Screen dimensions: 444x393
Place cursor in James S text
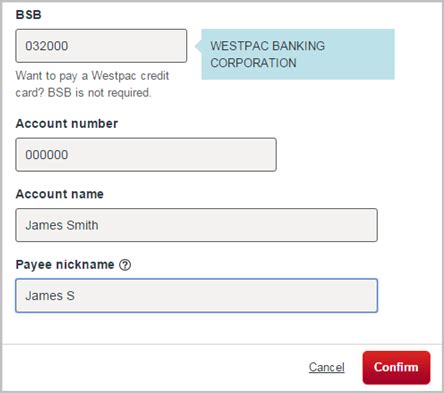[x=50, y=296]
